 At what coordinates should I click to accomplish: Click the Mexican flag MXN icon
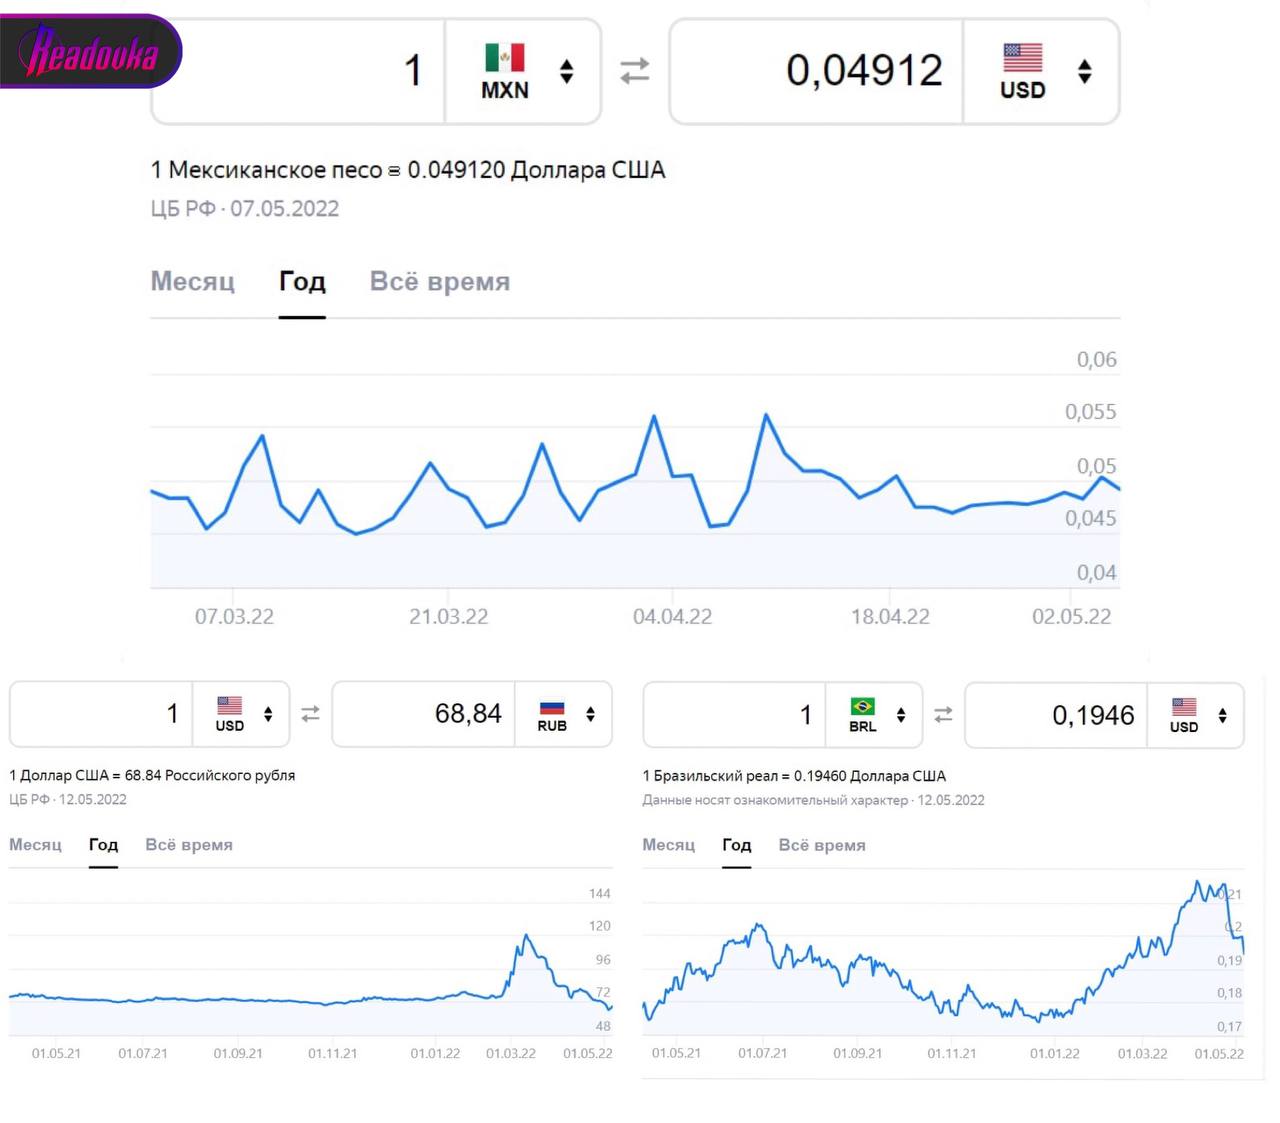click(x=504, y=58)
